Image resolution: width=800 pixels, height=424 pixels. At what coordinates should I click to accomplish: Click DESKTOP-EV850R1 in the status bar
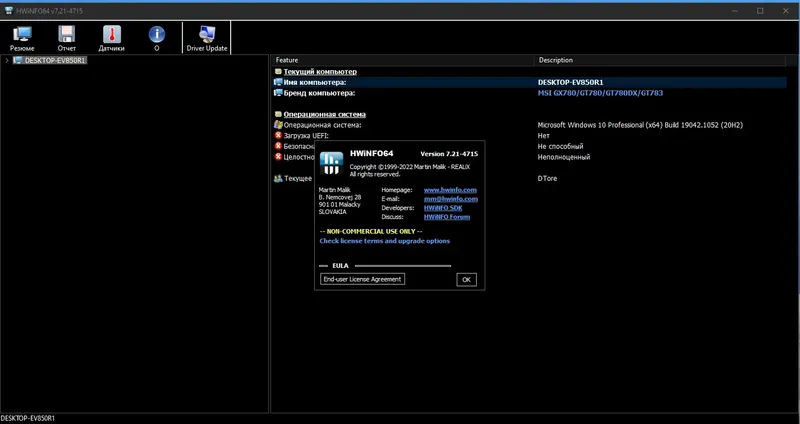click(27, 418)
